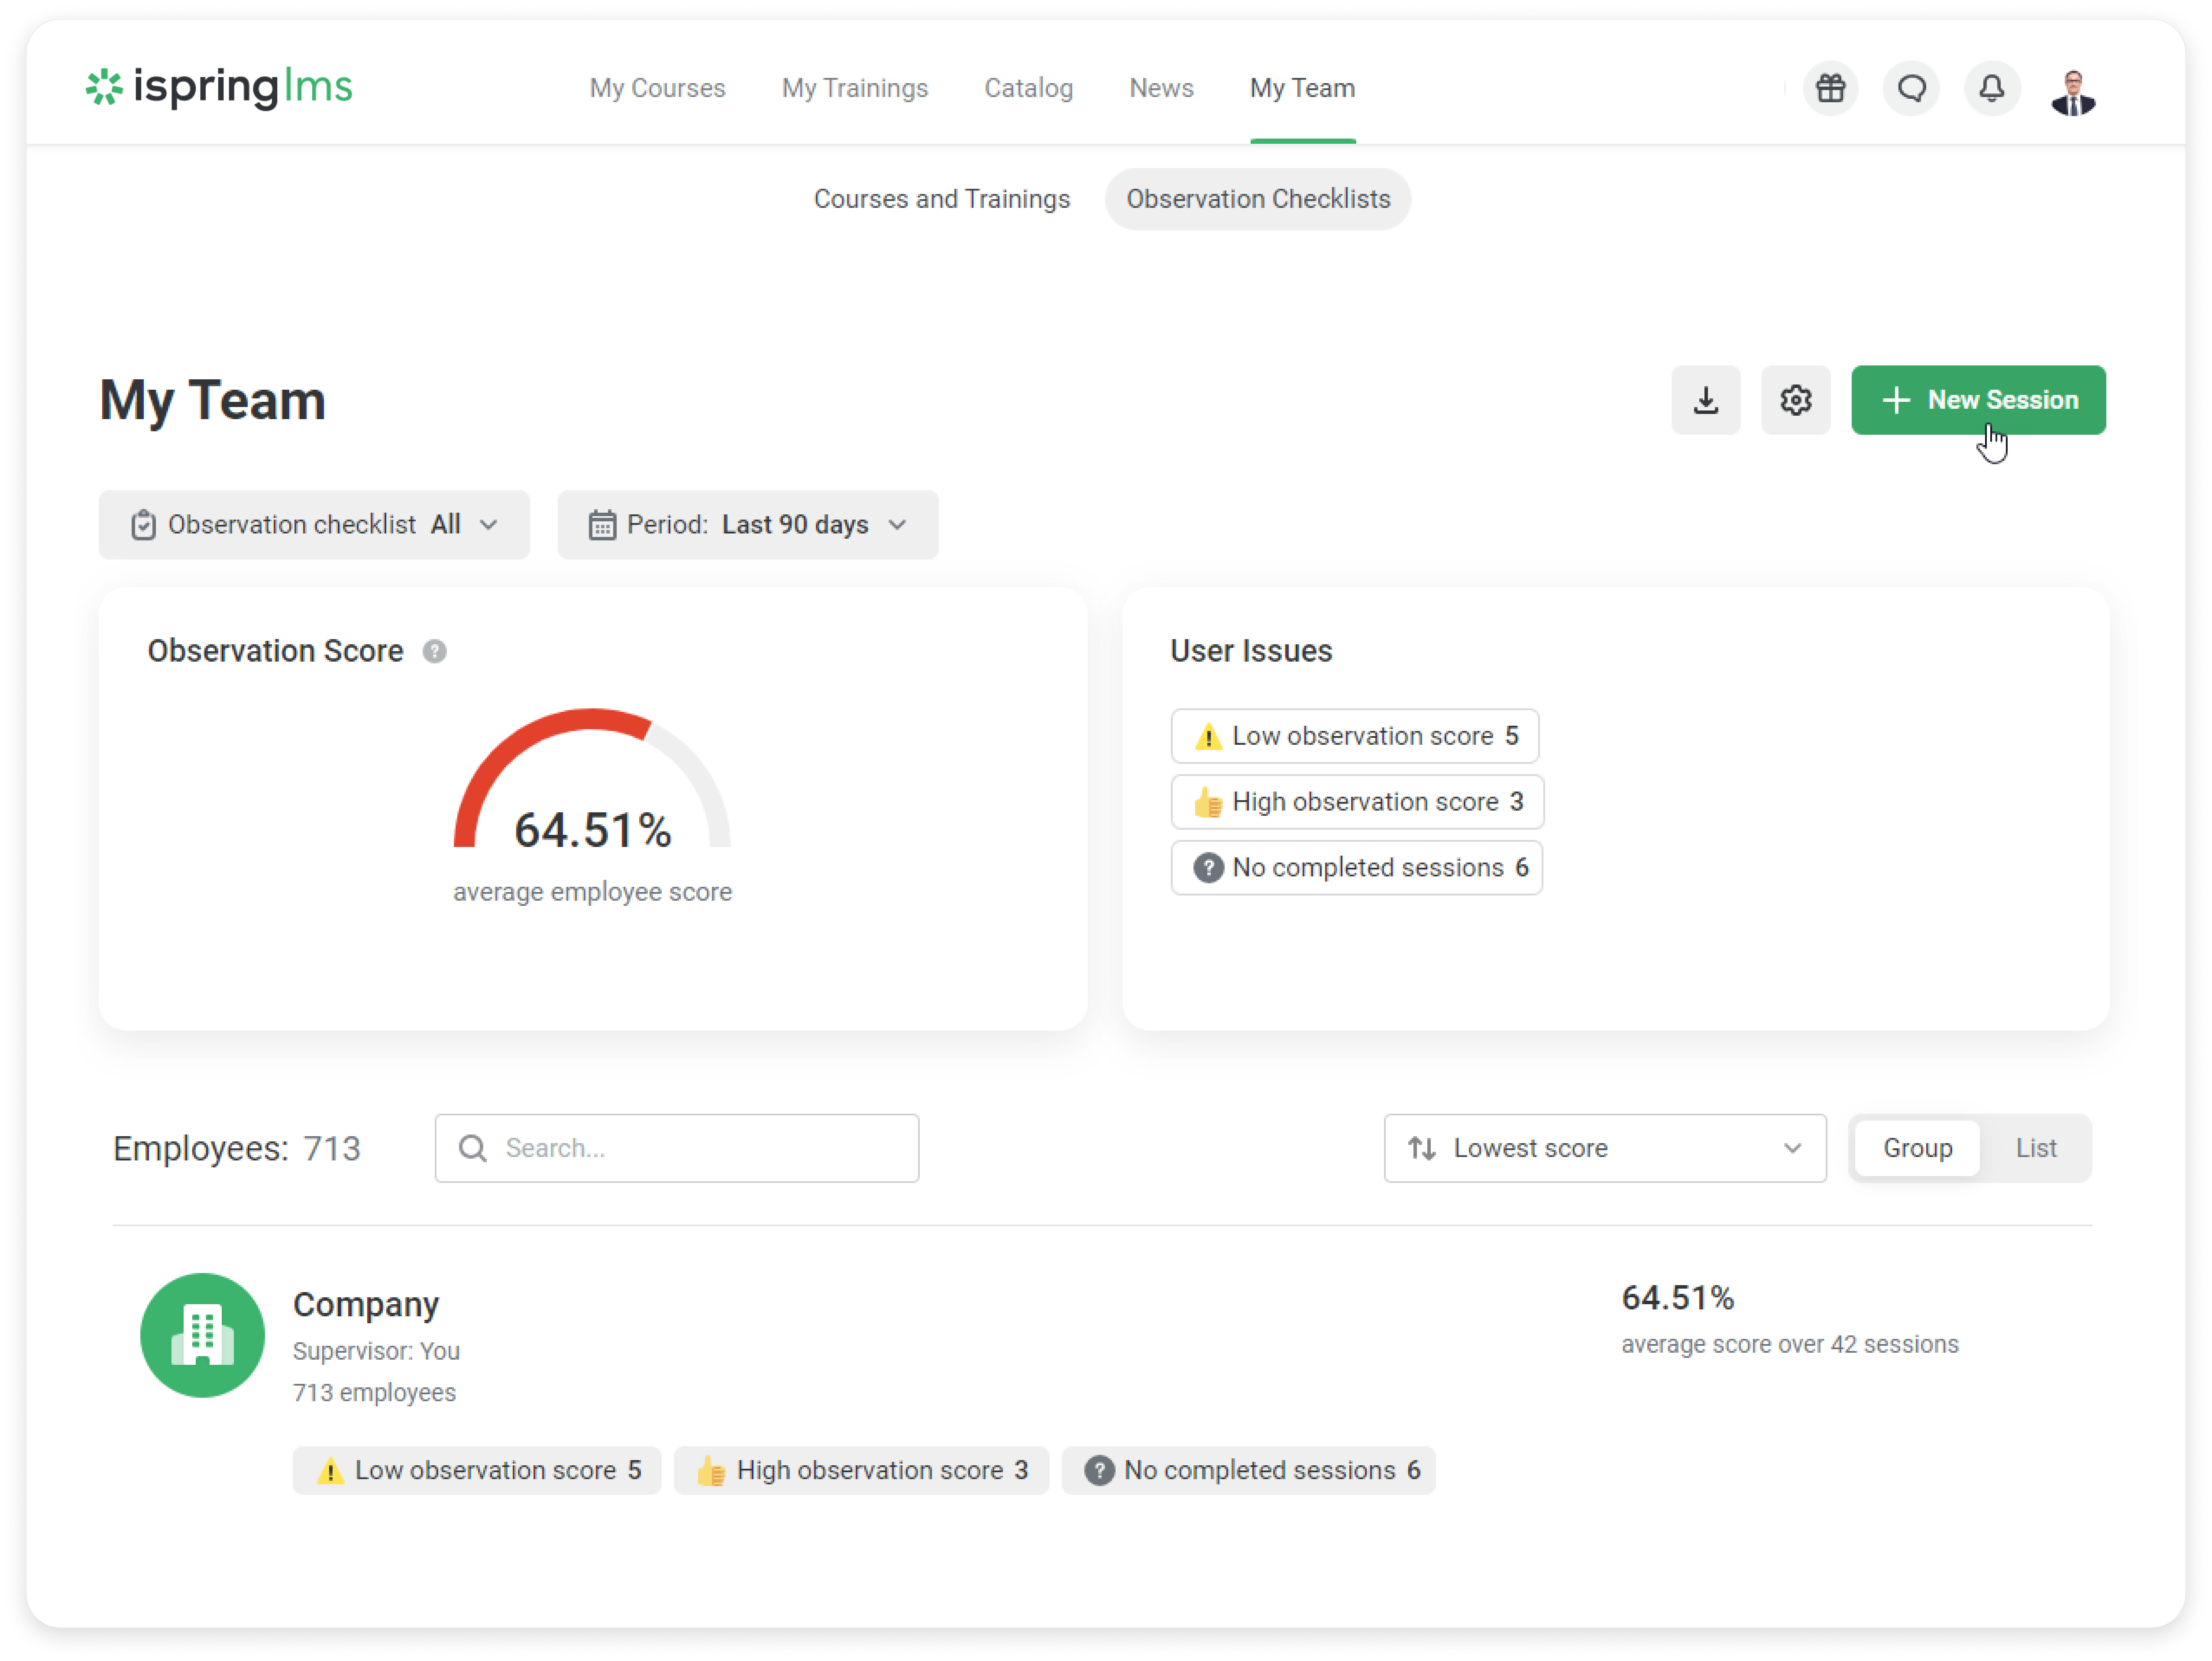2212x1661 pixels.
Task: Click the employee Search input field
Action: point(677,1148)
